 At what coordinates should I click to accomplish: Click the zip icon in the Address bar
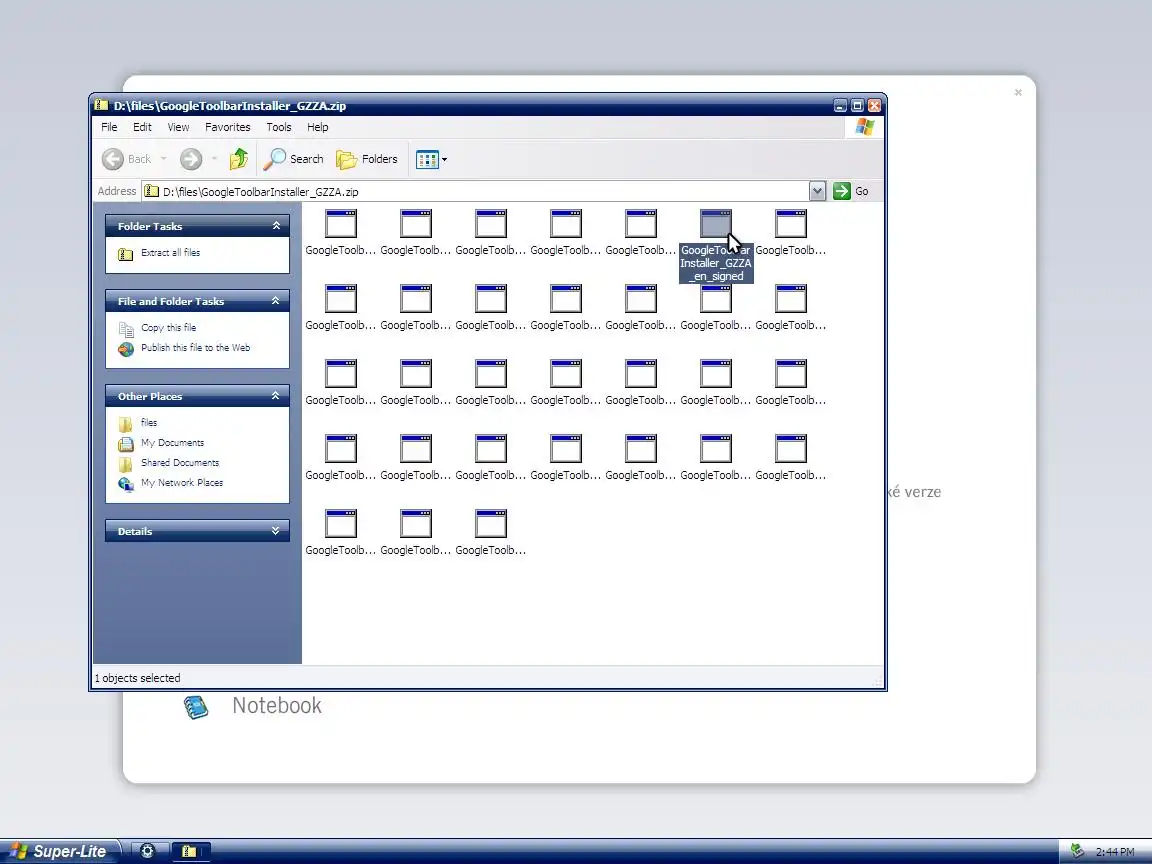pyautogui.click(x=151, y=191)
